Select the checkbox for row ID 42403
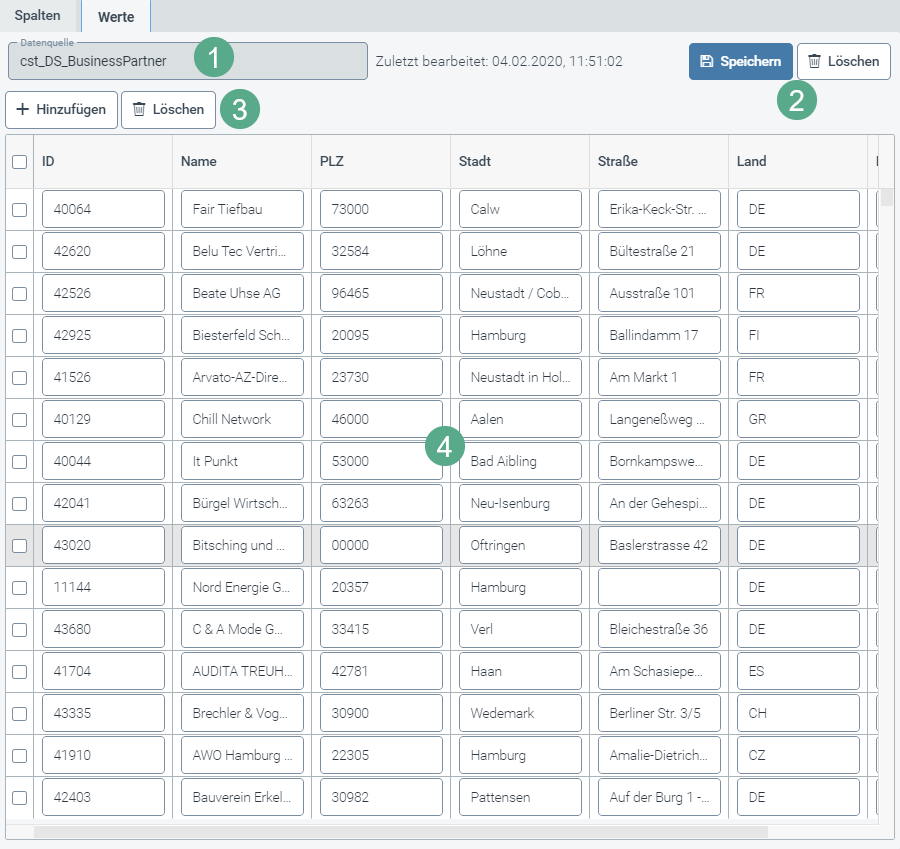The image size is (900, 849). [19, 798]
